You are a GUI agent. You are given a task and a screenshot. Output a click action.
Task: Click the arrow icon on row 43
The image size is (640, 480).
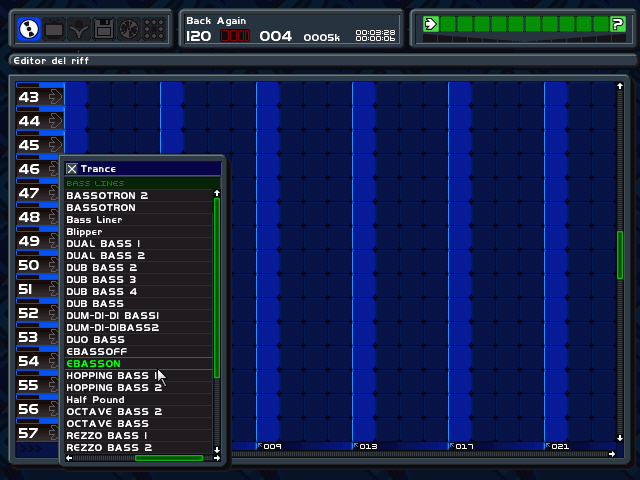coord(55,97)
